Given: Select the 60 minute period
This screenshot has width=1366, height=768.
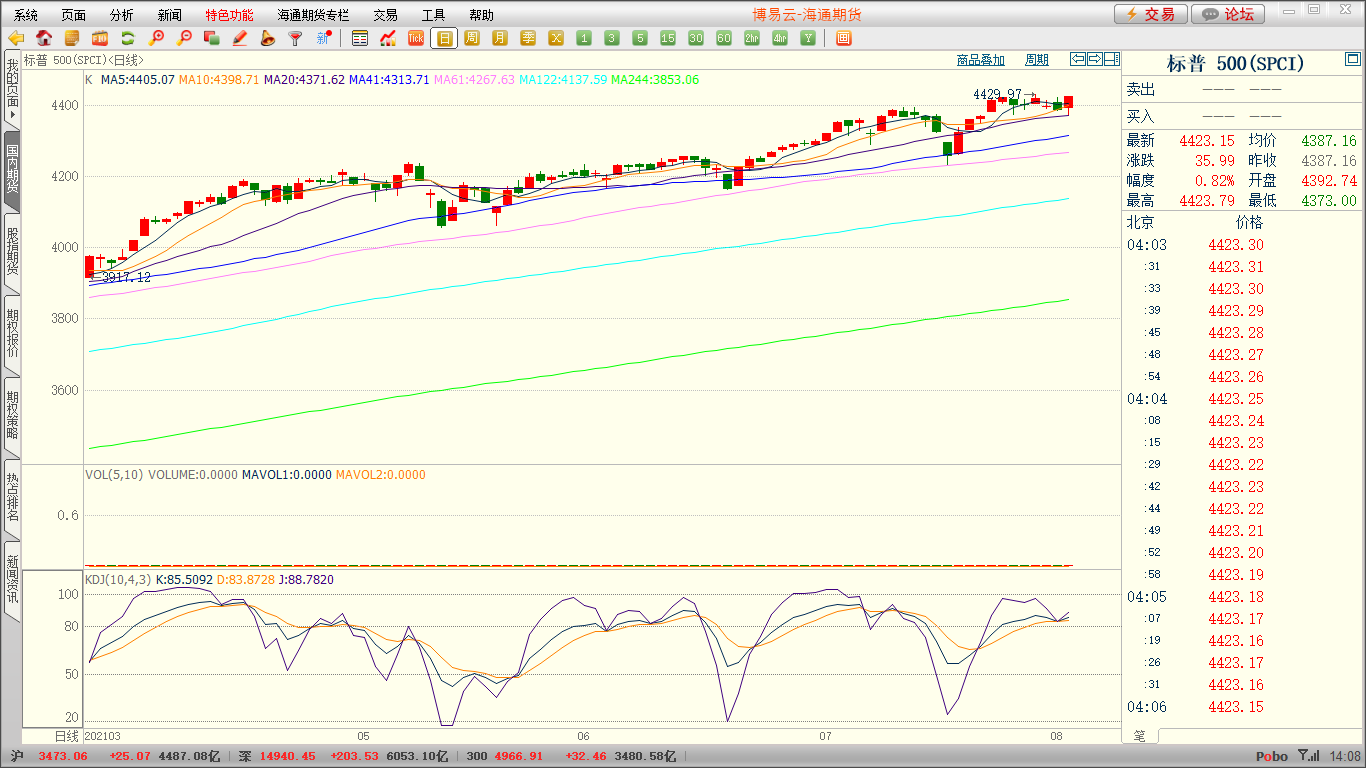Looking at the screenshot, I should [x=724, y=38].
